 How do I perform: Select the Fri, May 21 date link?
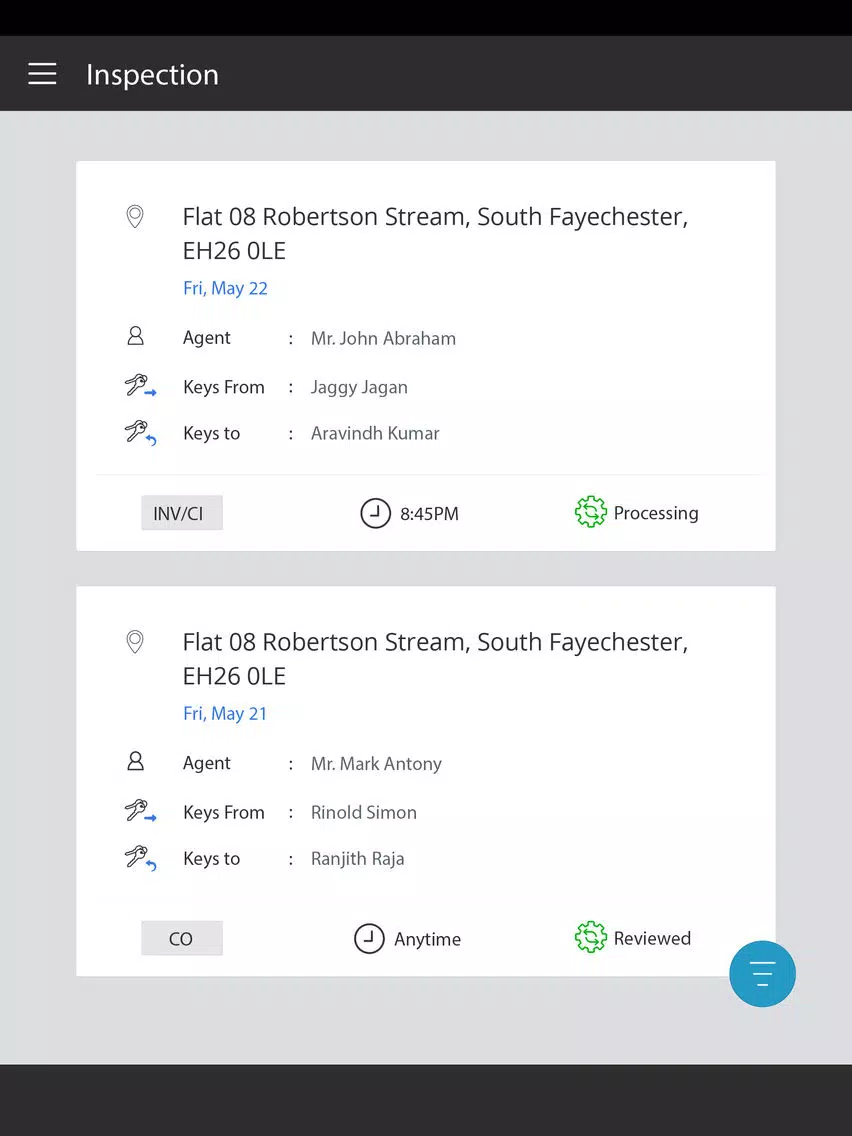pyautogui.click(x=225, y=714)
